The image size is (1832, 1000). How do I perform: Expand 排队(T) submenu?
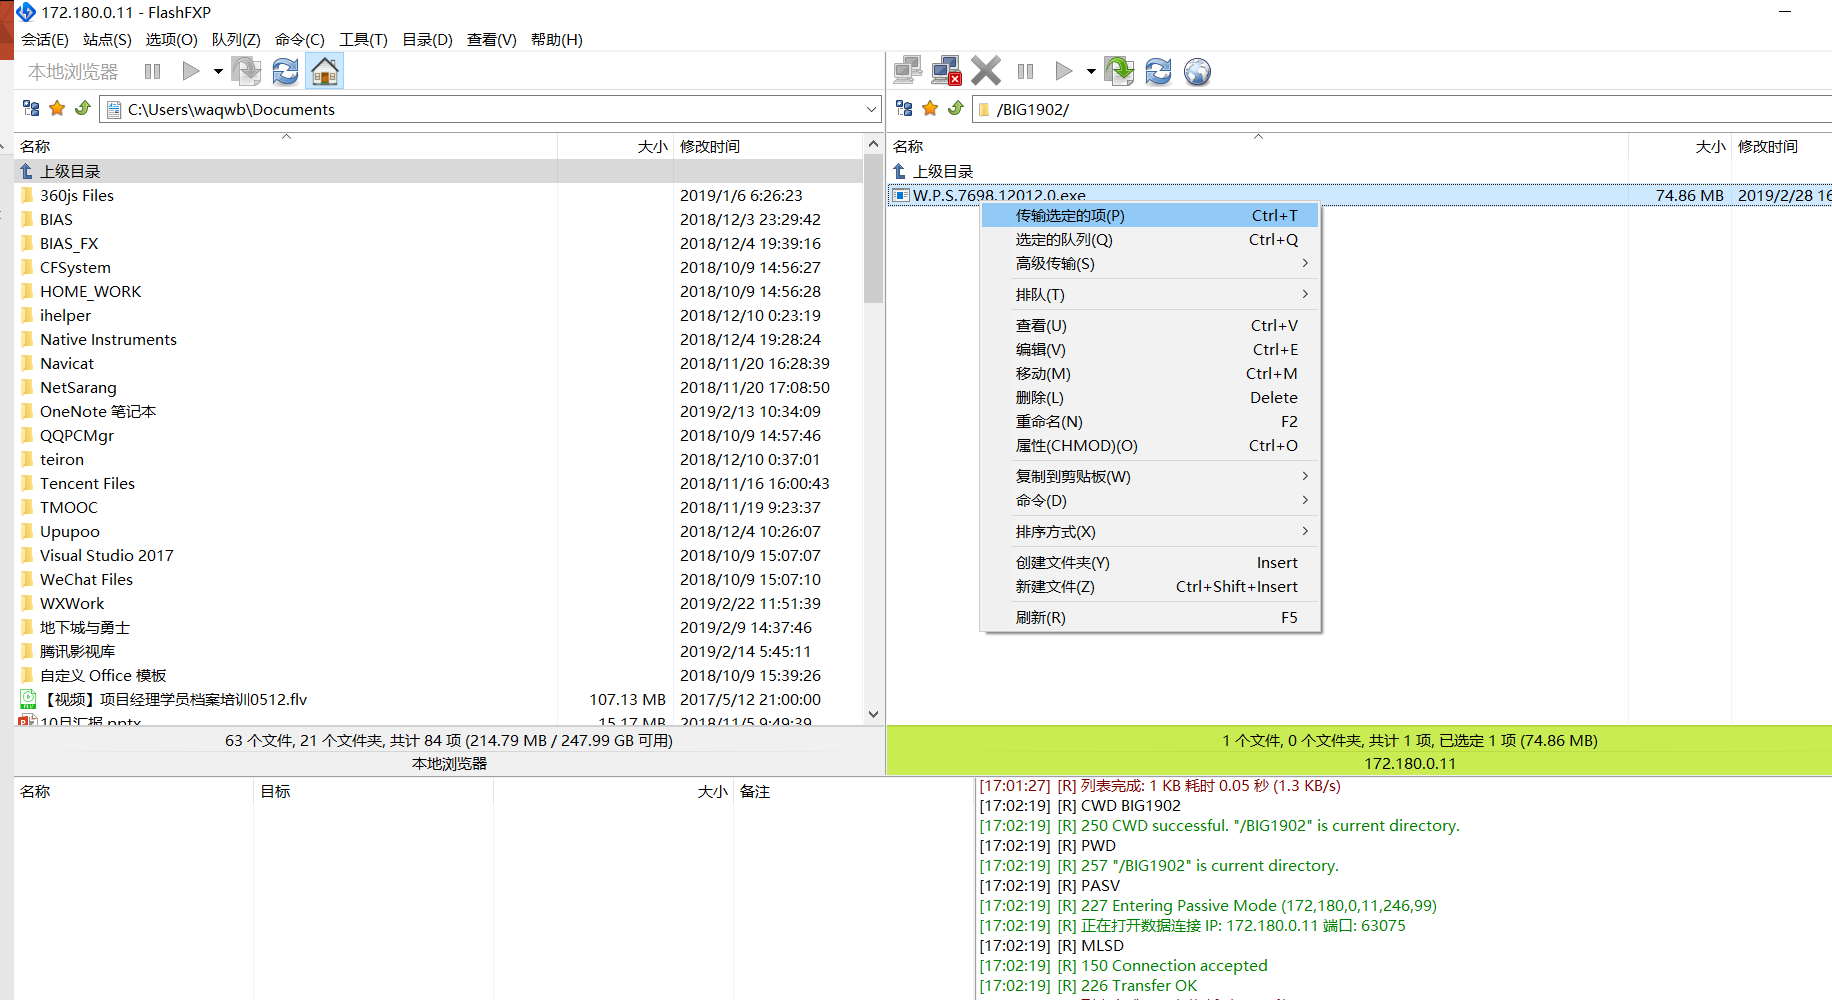1150,294
